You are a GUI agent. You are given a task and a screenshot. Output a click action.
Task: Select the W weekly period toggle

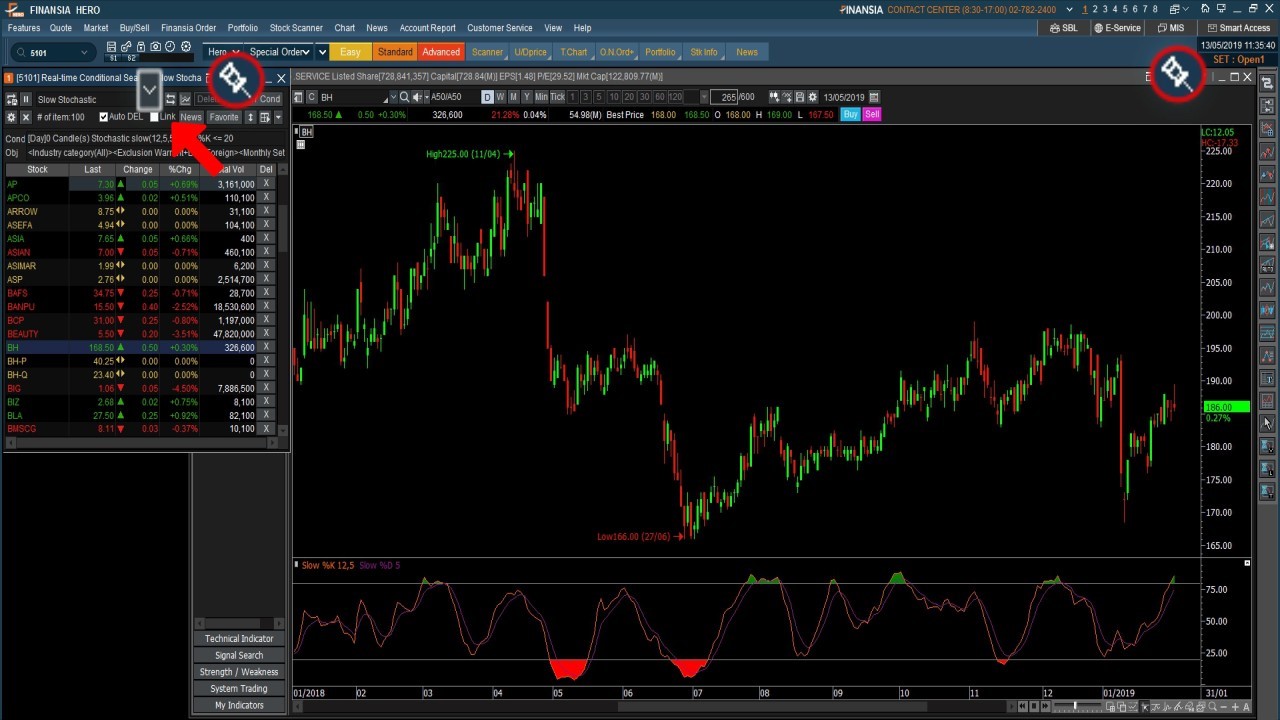500,97
